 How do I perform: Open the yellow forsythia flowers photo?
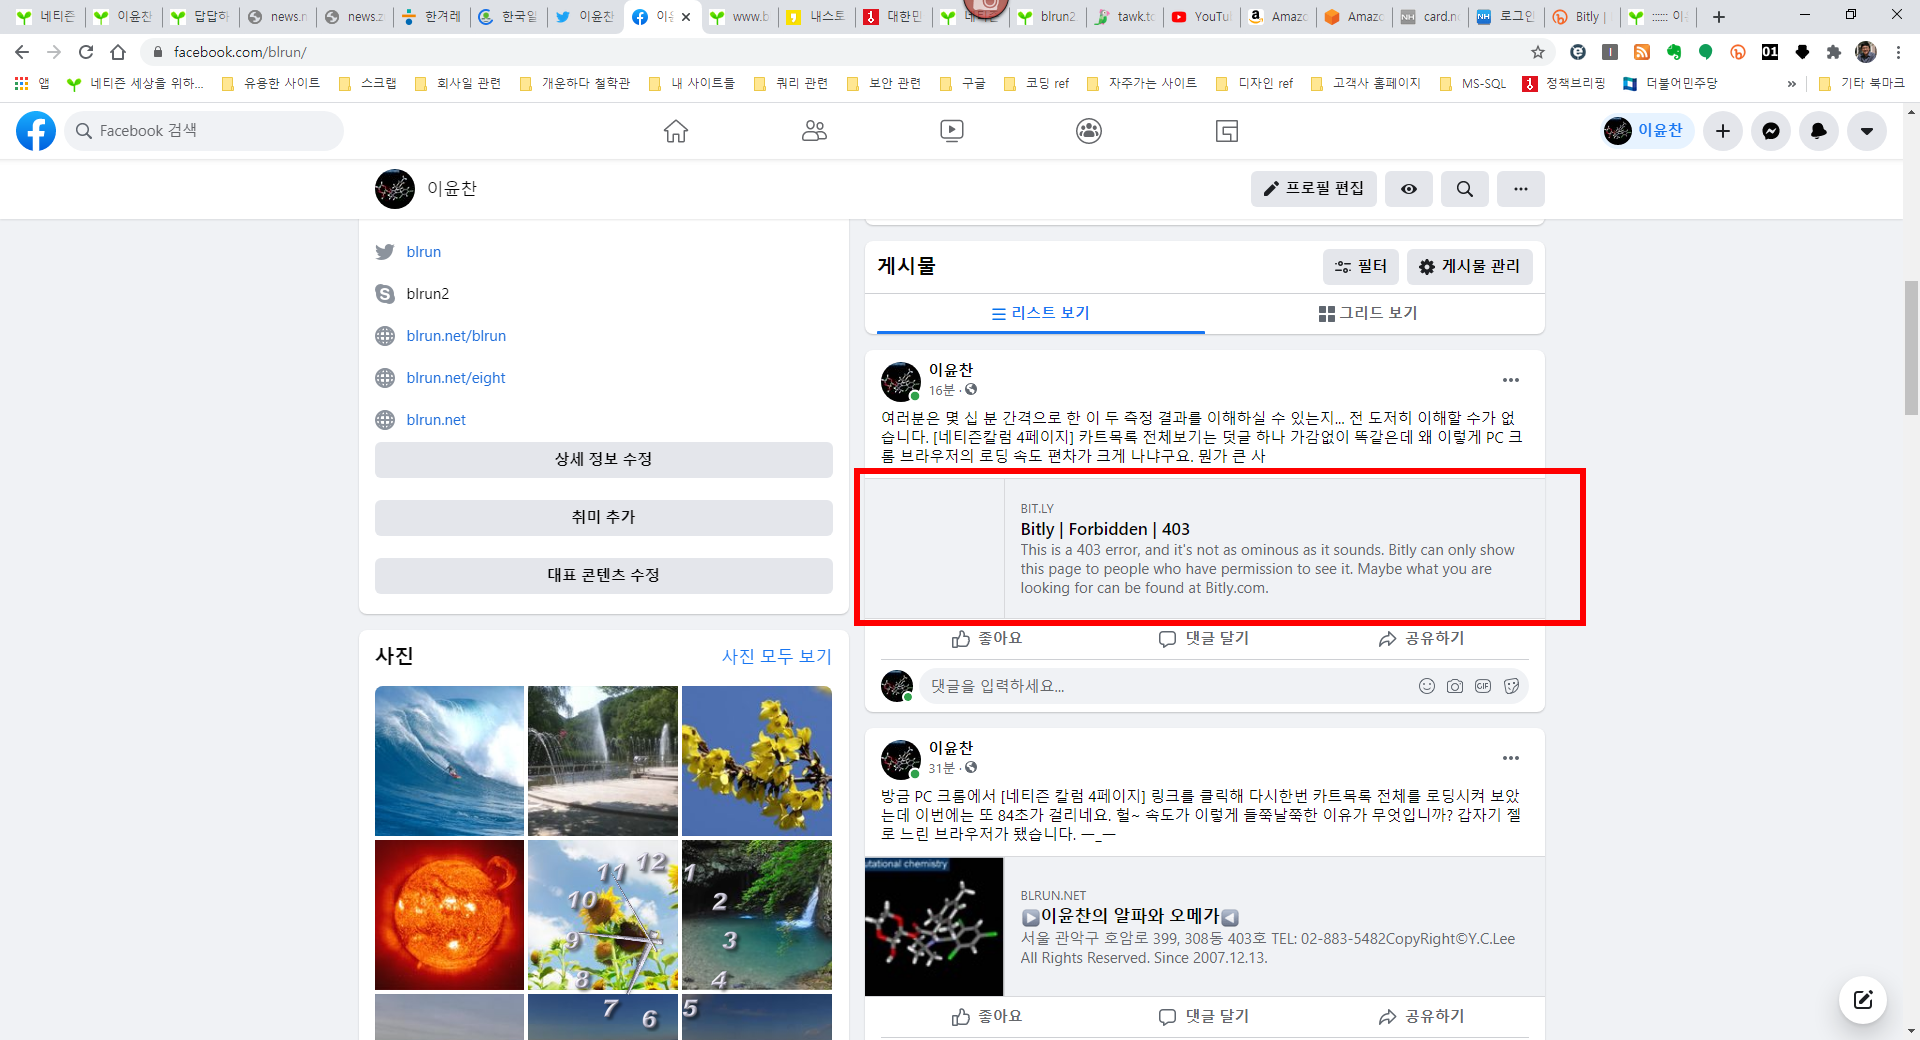coord(757,761)
